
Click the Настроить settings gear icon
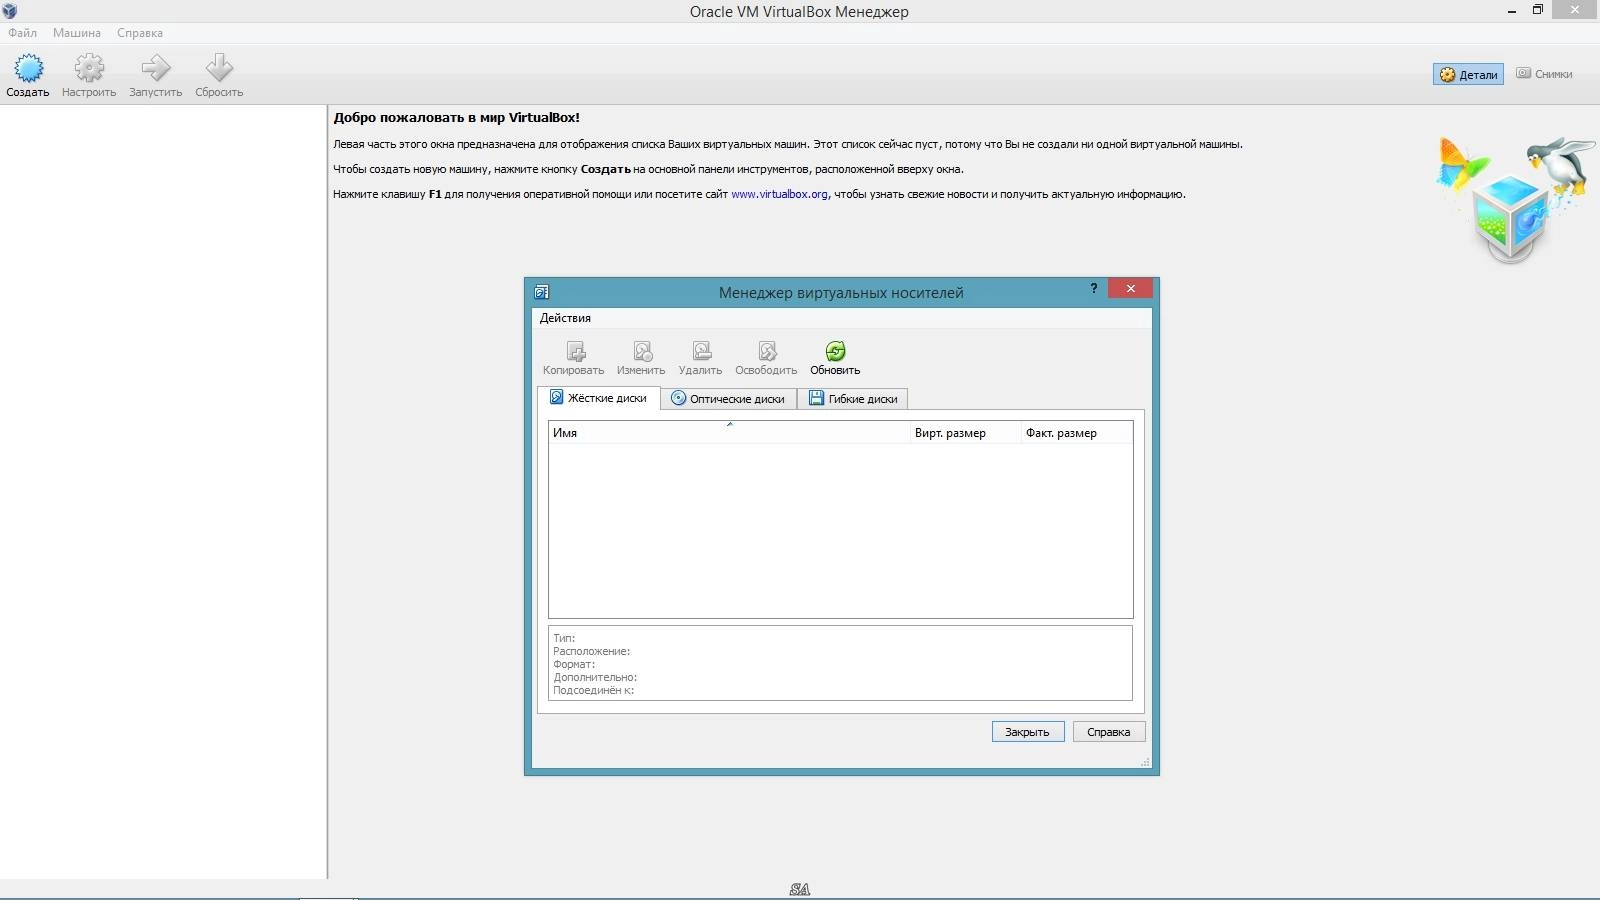tap(89, 68)
